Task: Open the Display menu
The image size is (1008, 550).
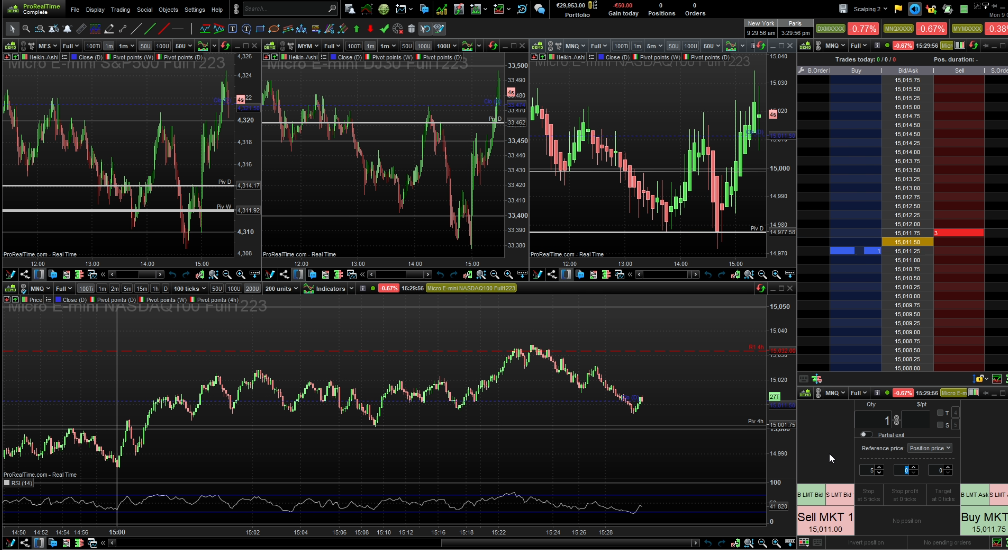Action: pyautogui.click(x=94, y=10)
